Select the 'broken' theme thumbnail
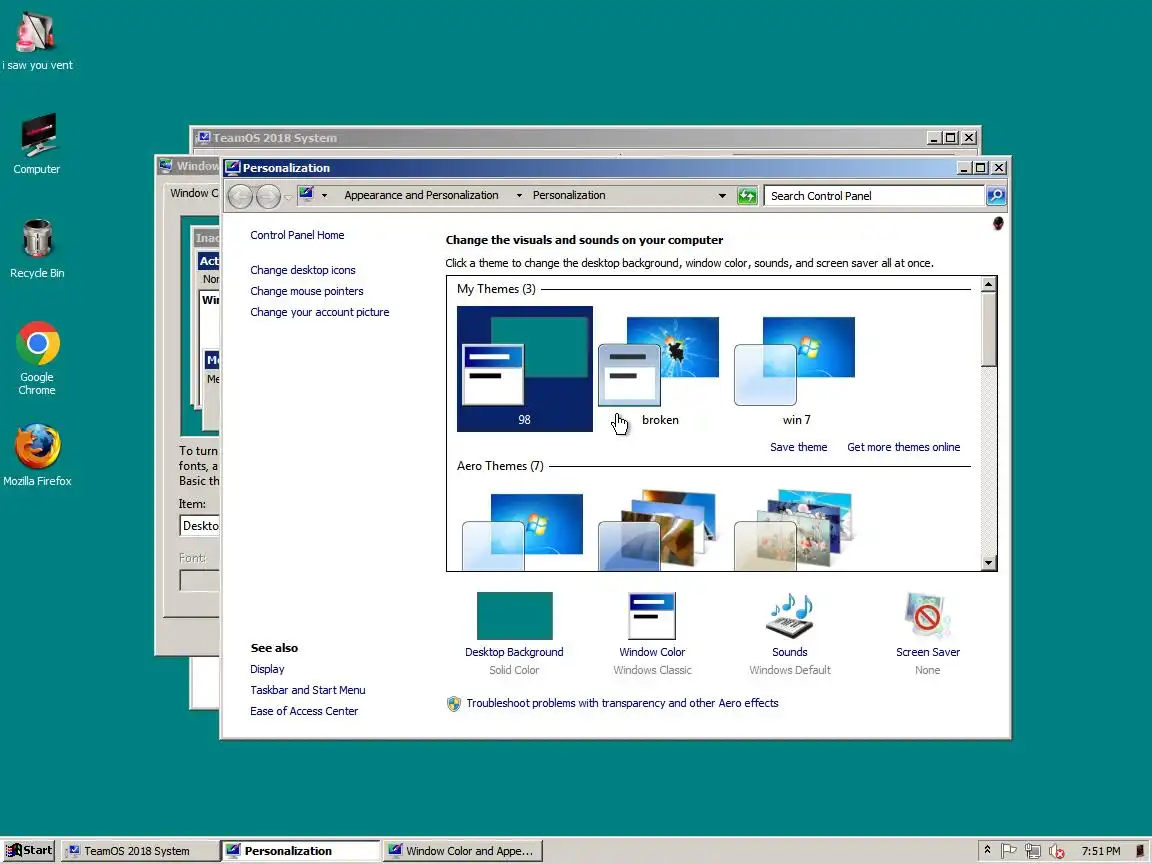The image size is (1152, 864). click(660, 369)
